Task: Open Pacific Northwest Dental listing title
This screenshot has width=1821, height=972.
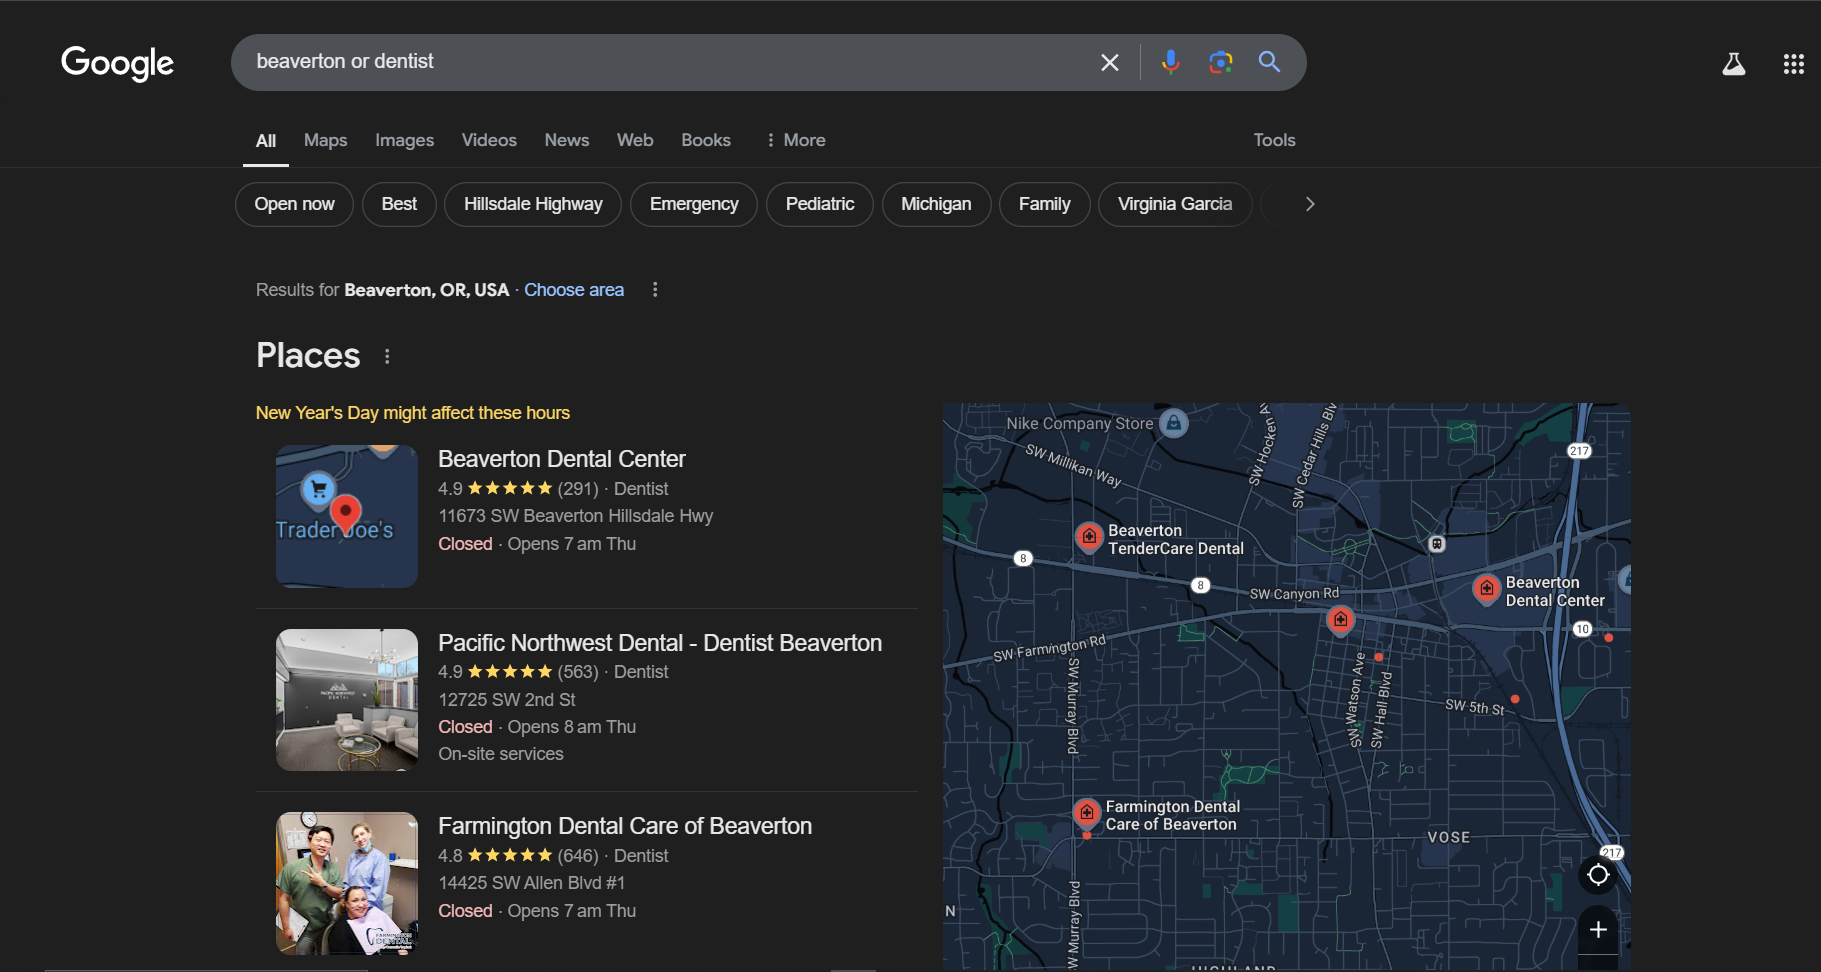Action: click(660, 643)
